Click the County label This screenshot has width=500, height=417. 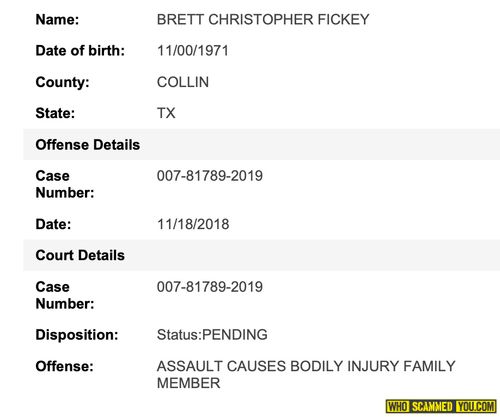click(63, 82)
